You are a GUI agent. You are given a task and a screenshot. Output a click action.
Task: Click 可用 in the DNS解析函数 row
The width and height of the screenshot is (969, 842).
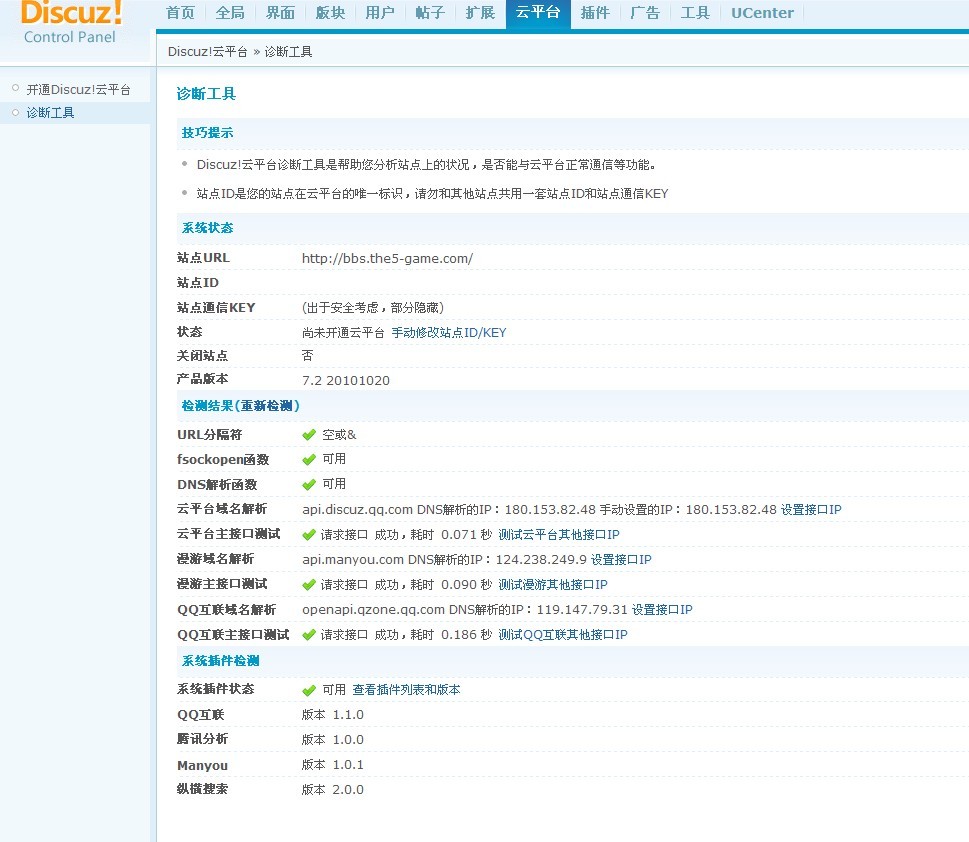(x=334, y=484)
